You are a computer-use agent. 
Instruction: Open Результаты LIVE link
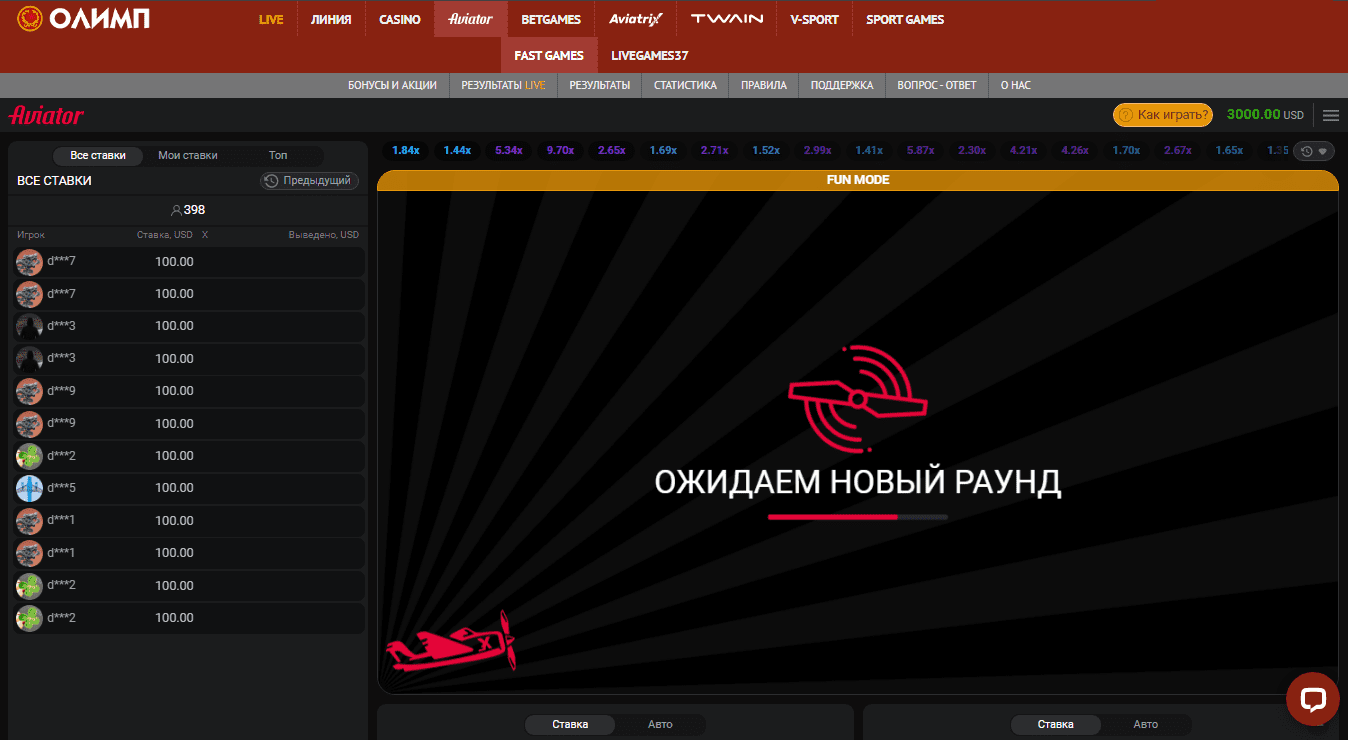(503, 85)
